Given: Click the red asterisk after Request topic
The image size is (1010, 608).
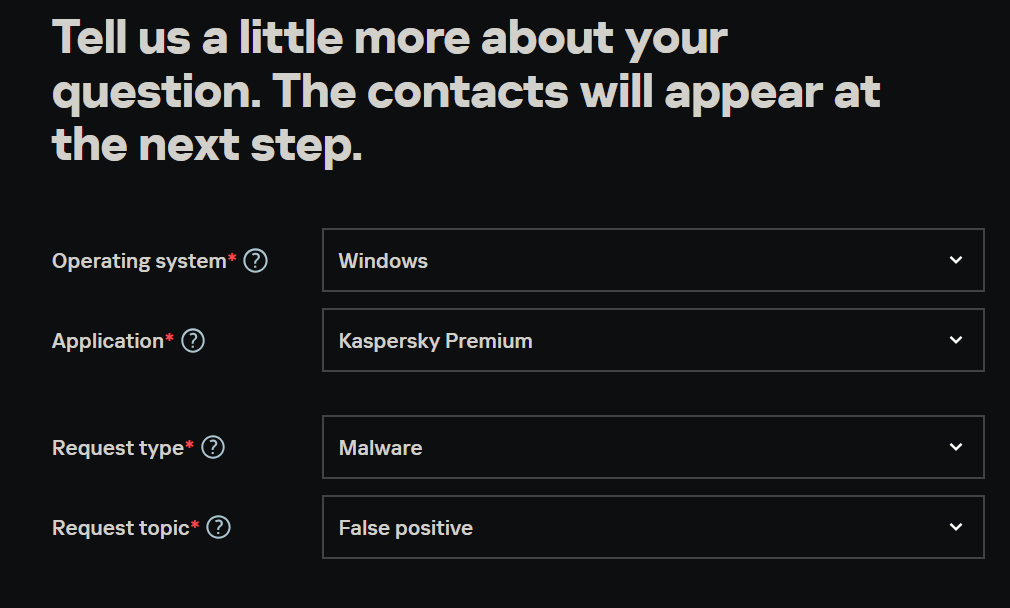Looking at the screenshot, I should [x=195, y=525].
